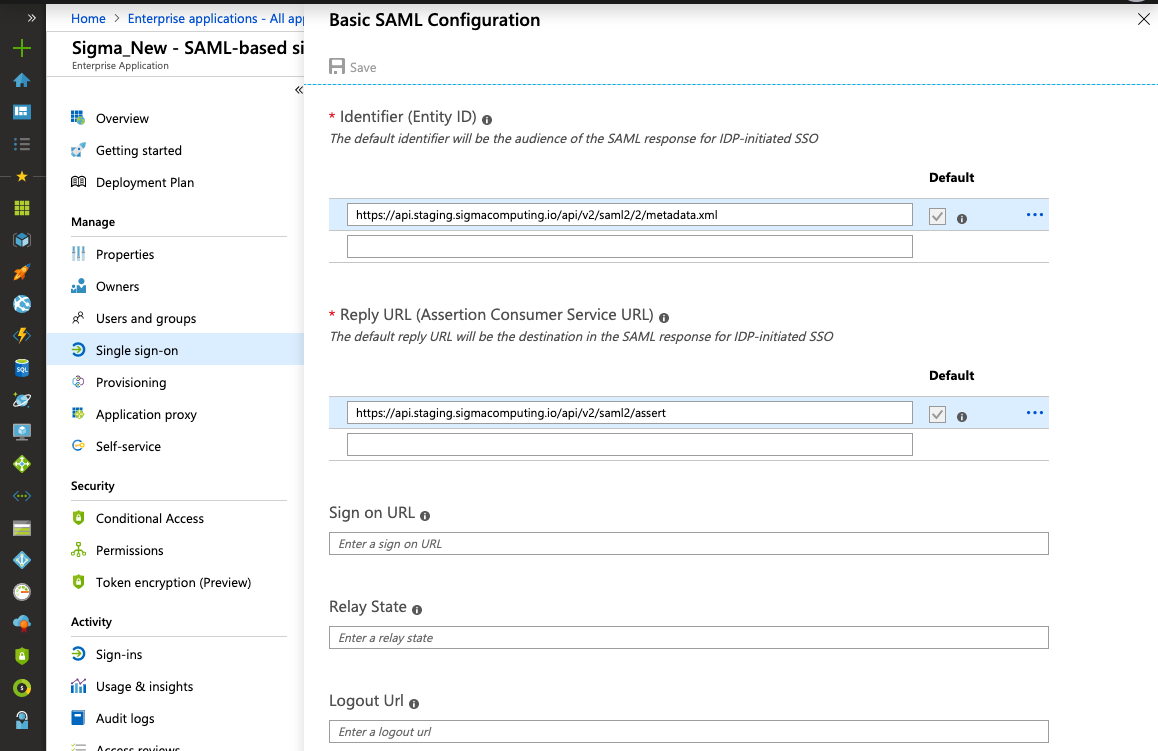Image resolution: width=1158 pixels, height=751 pixels.
Task: Click the Sign on URL input field
Action: click(688, 543)
